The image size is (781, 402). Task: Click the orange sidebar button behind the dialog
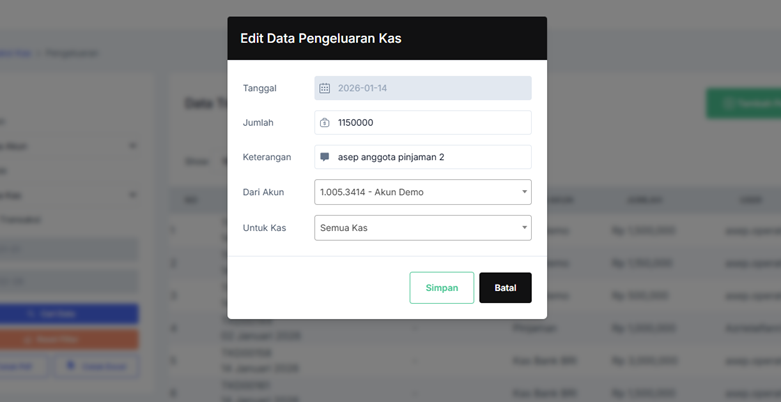coord(69,339)
